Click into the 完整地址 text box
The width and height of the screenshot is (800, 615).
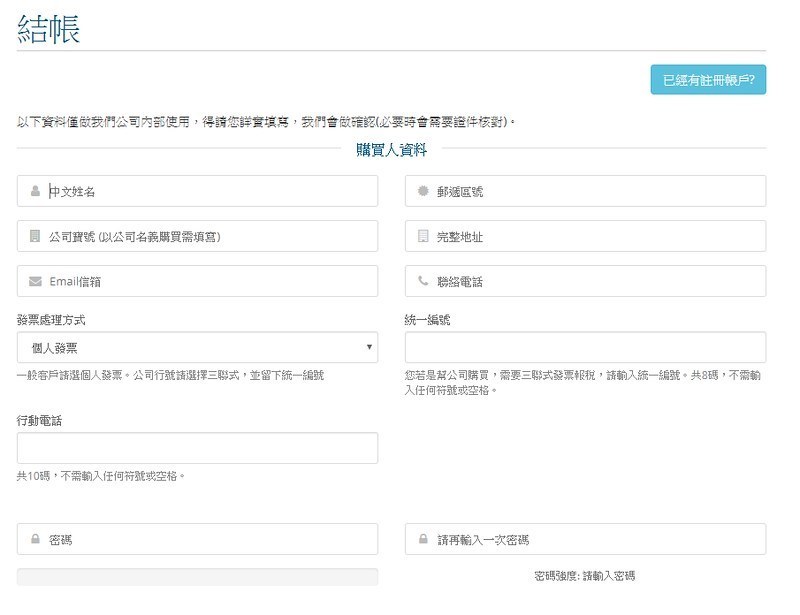[x=598, y=236]
